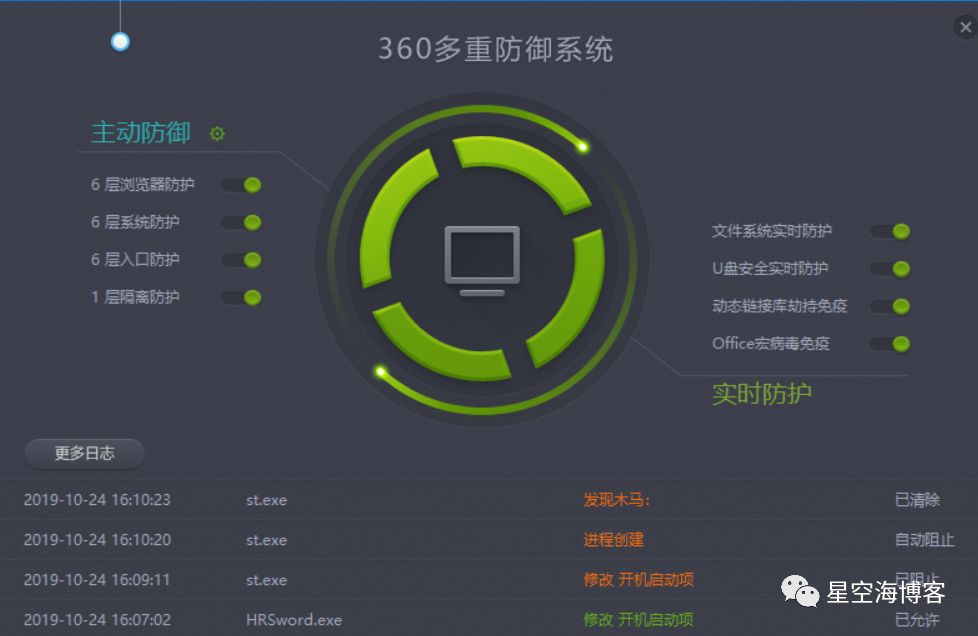Click 已清除 status in first log row
This screenshot has width=978, height=636.
tap(917, 500)
